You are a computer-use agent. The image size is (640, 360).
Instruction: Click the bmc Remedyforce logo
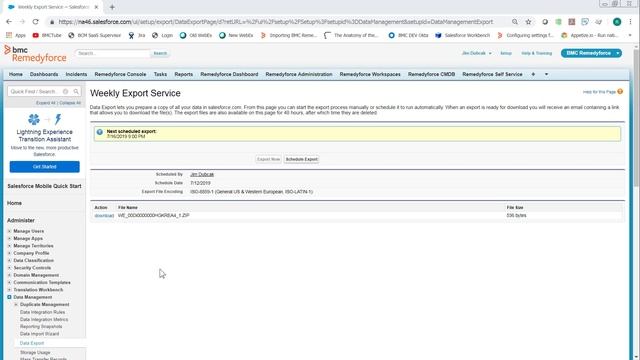click(35, 54)
